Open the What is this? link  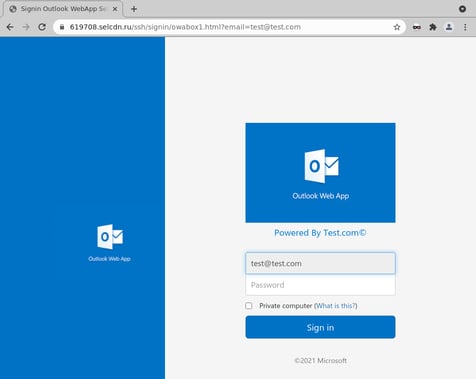(336, 306)
